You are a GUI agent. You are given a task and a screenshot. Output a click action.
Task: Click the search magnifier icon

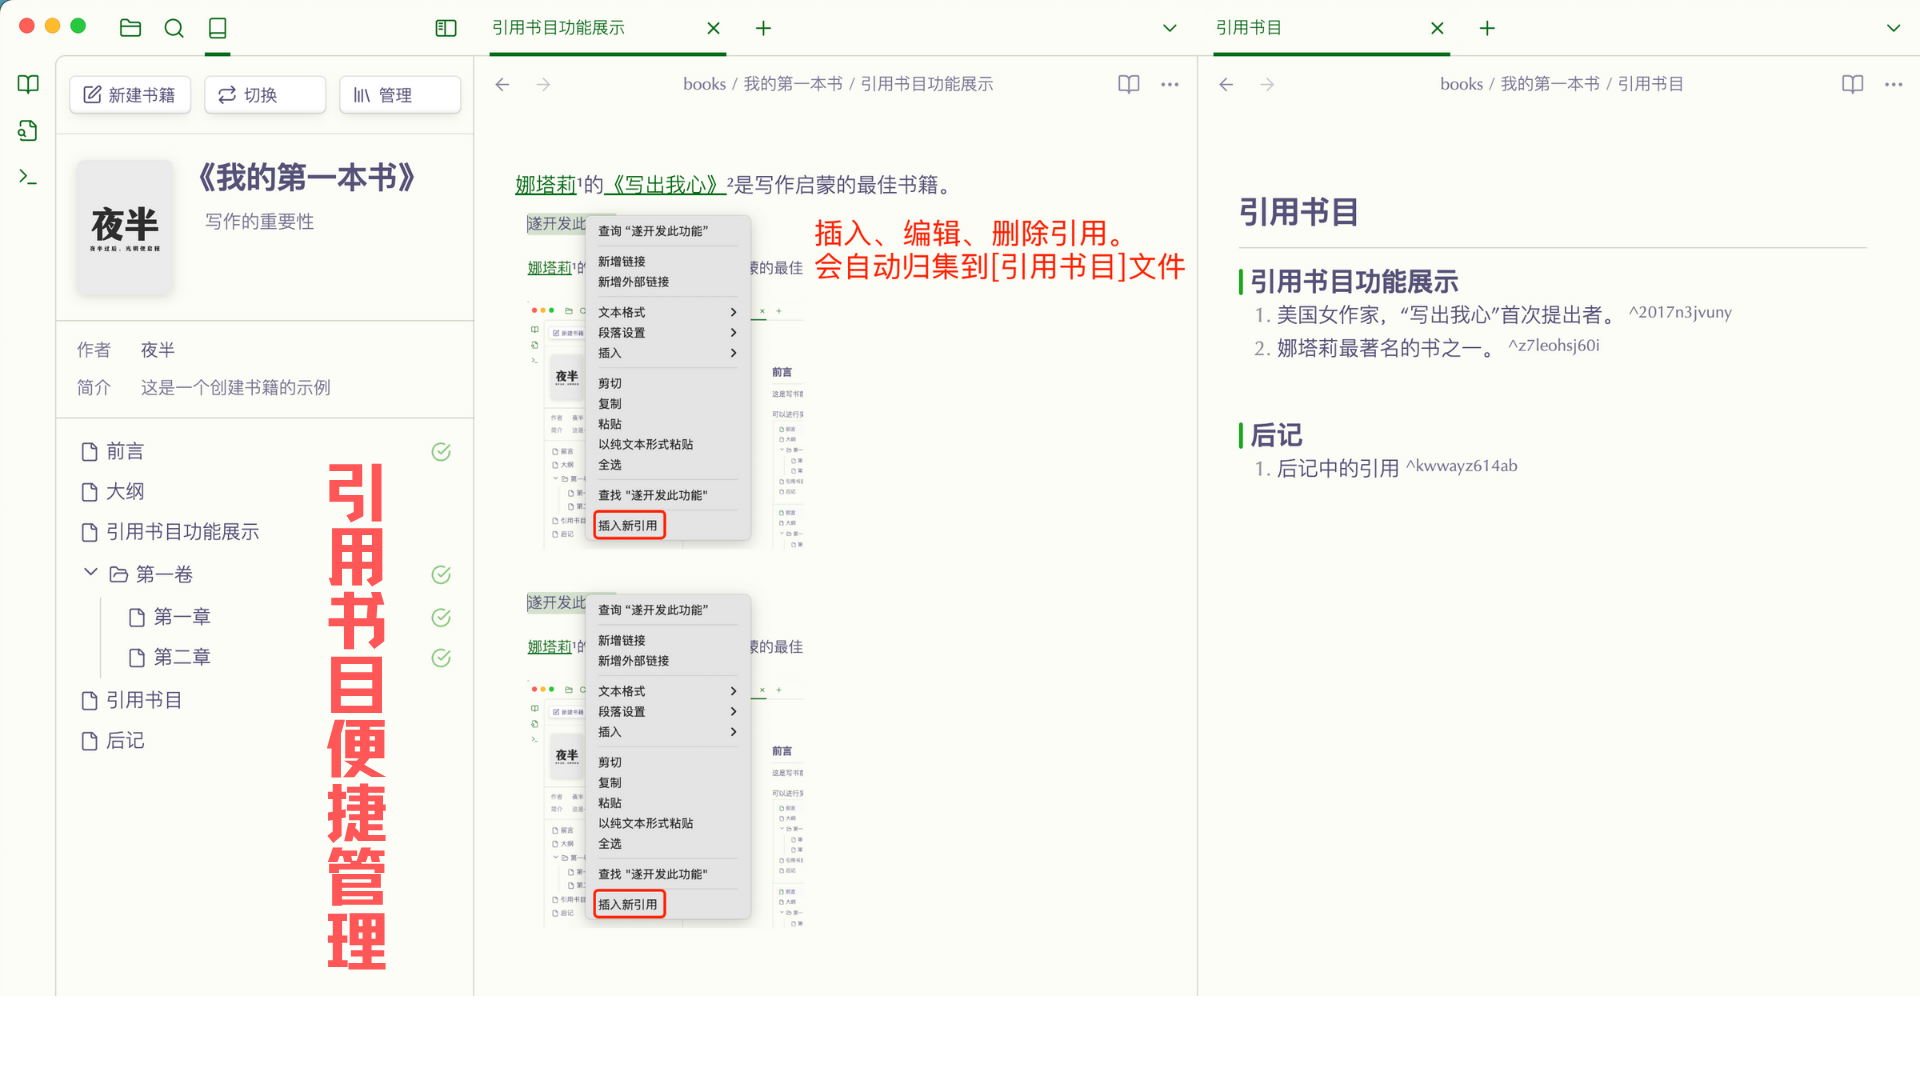coord(174,28)
